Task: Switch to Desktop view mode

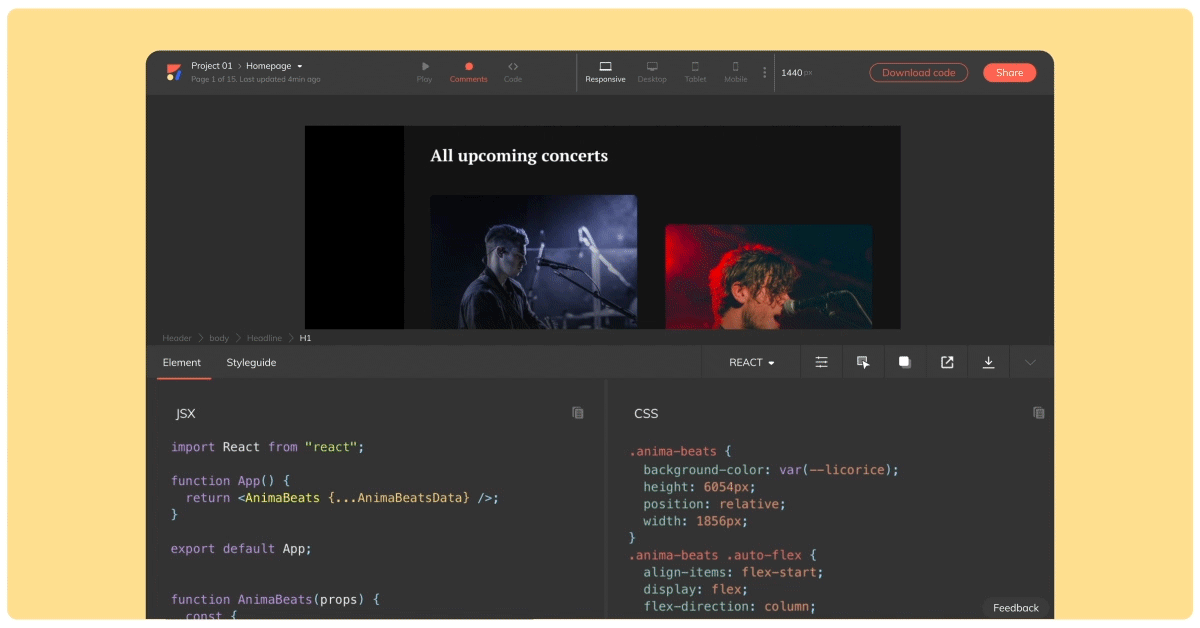Action: (652, 72)
